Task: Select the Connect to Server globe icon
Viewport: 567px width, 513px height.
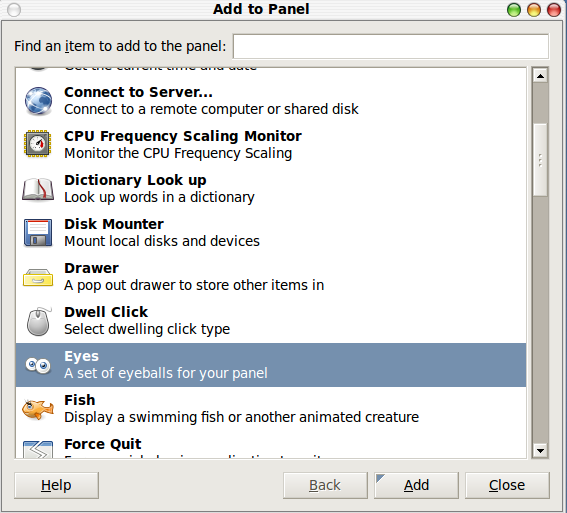Action: [x=38, y=101]
